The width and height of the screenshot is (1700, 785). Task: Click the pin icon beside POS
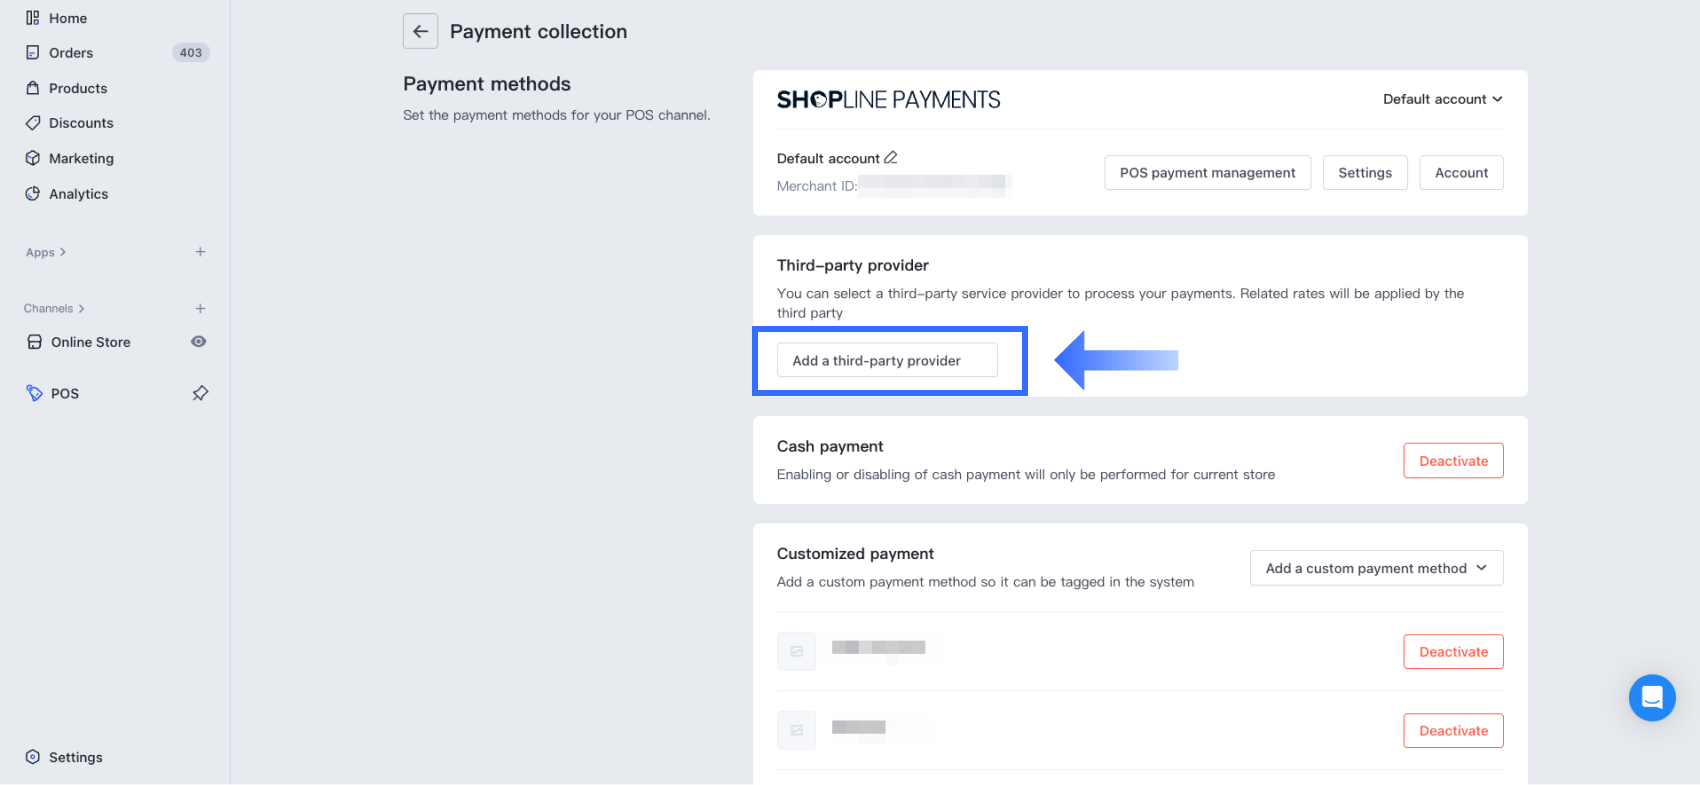pos(200,393)
